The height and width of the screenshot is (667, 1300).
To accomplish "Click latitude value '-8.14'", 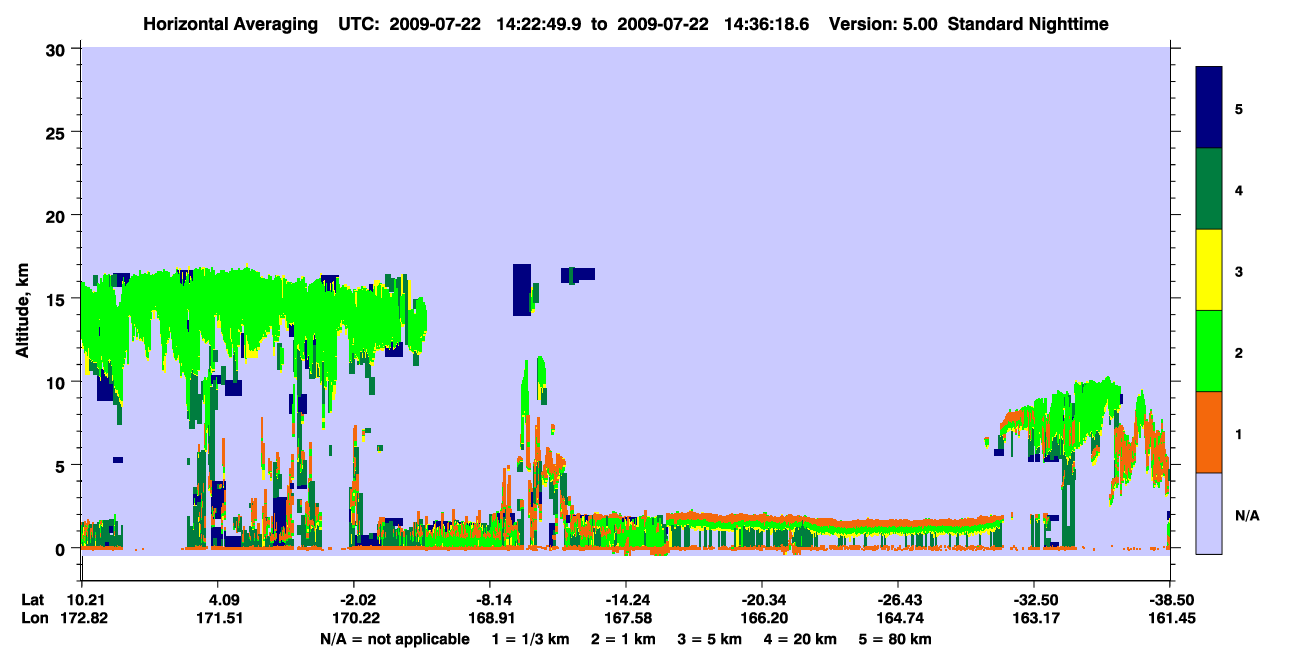I will [x=494, y=600].
